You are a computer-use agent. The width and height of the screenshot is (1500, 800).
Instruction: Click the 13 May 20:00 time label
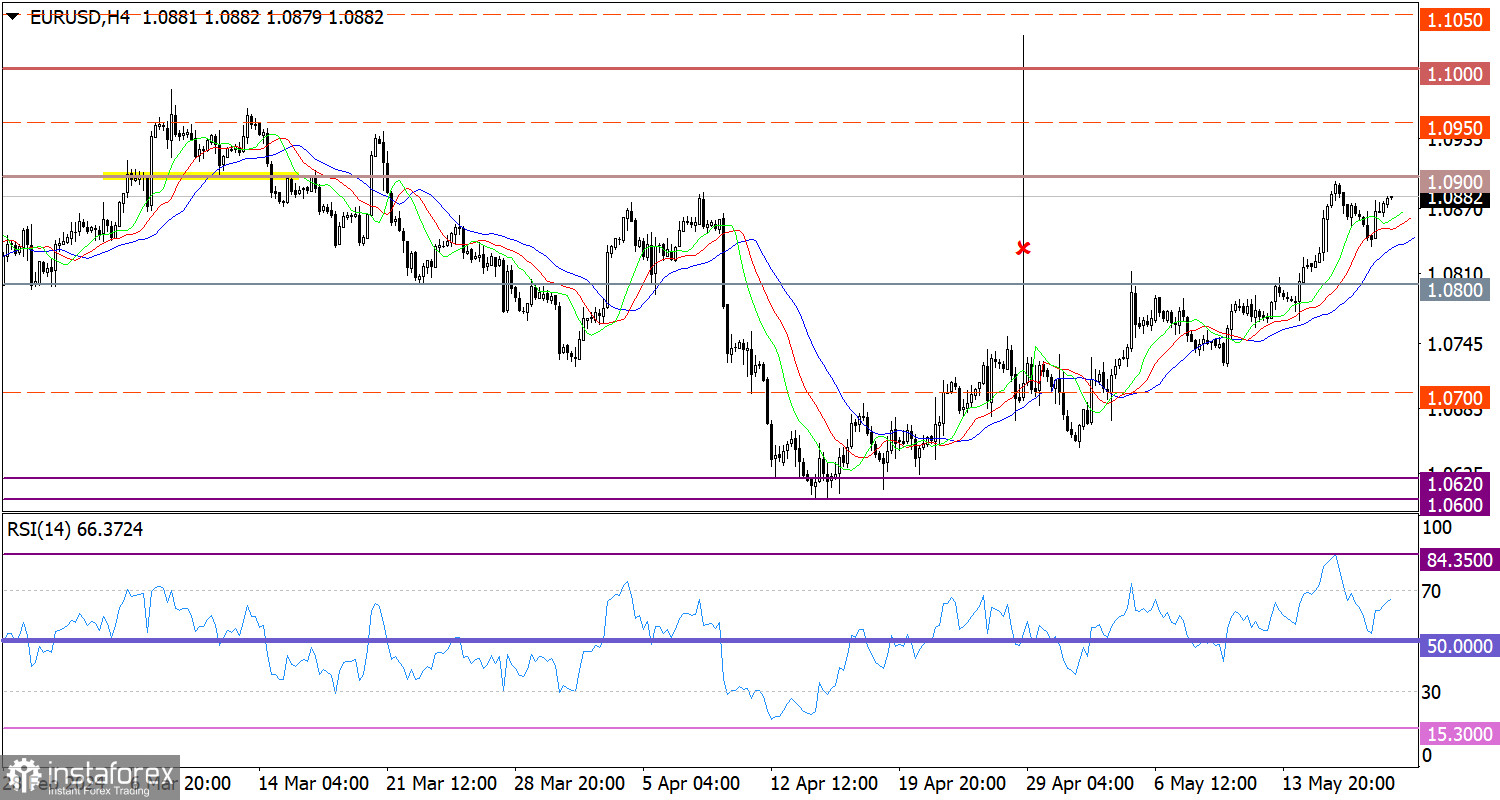(x=1340, y=782)
